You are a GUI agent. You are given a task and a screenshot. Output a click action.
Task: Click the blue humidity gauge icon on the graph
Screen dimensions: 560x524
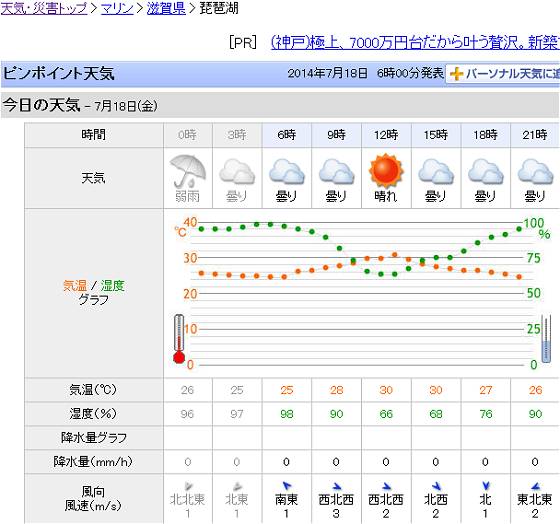point(546,339)
